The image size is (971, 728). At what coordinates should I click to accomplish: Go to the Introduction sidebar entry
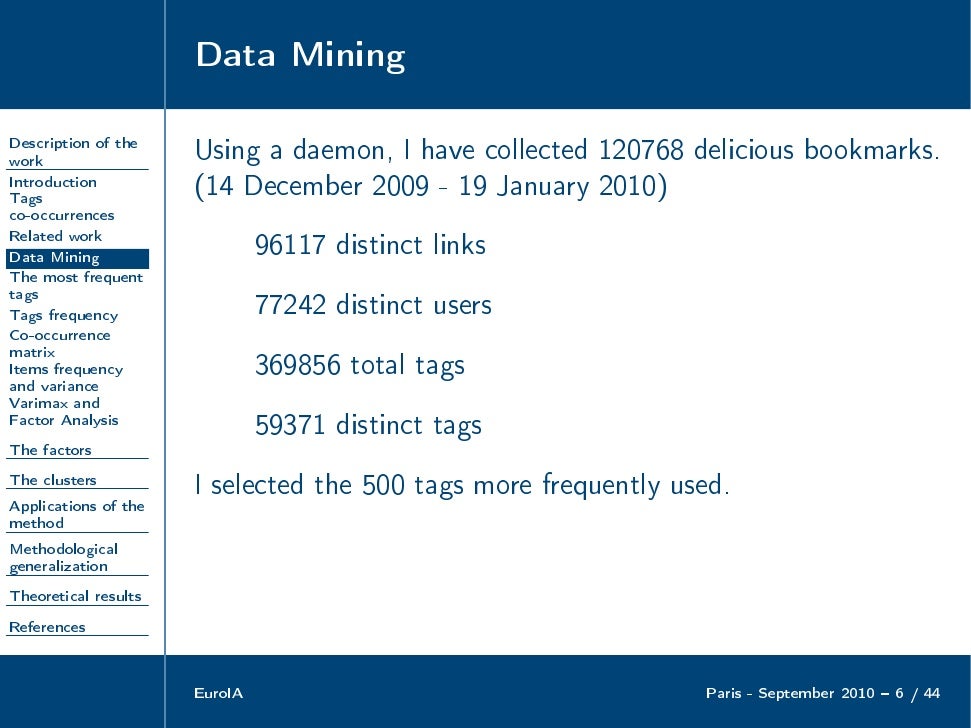click(53, 182)
